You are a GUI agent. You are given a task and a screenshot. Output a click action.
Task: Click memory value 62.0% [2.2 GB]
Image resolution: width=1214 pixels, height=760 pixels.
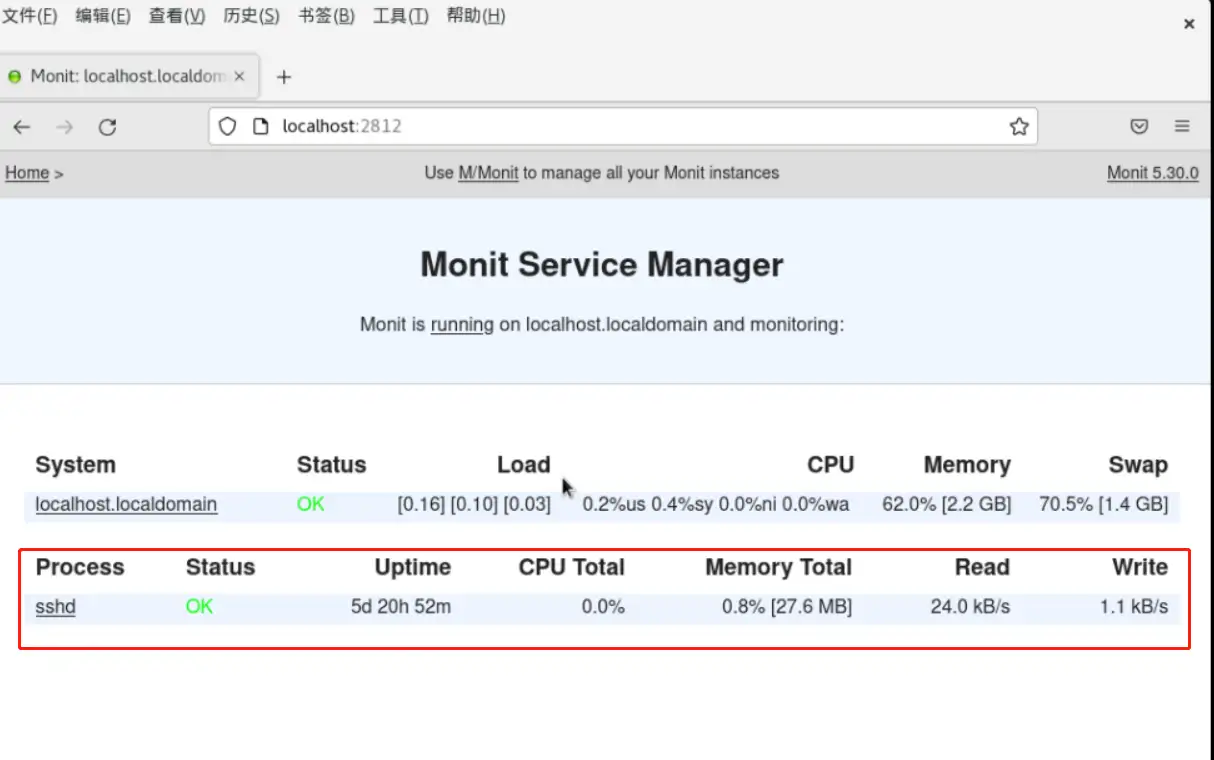point(946,504)
